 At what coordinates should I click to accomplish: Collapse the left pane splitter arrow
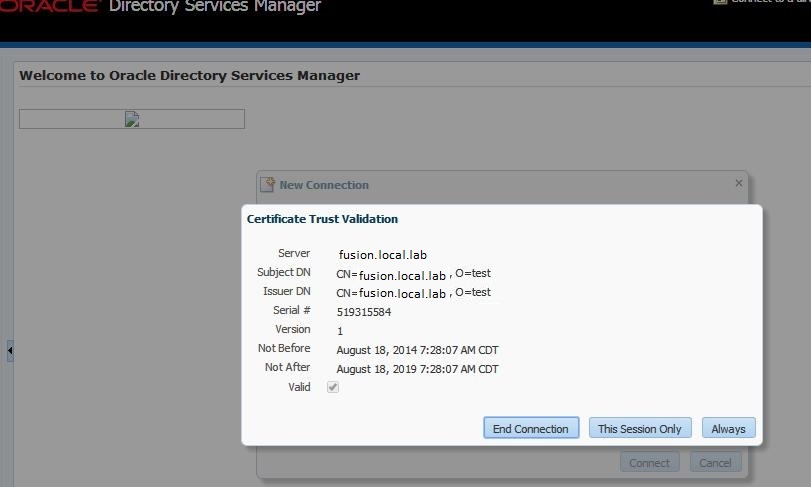(10, 351)
